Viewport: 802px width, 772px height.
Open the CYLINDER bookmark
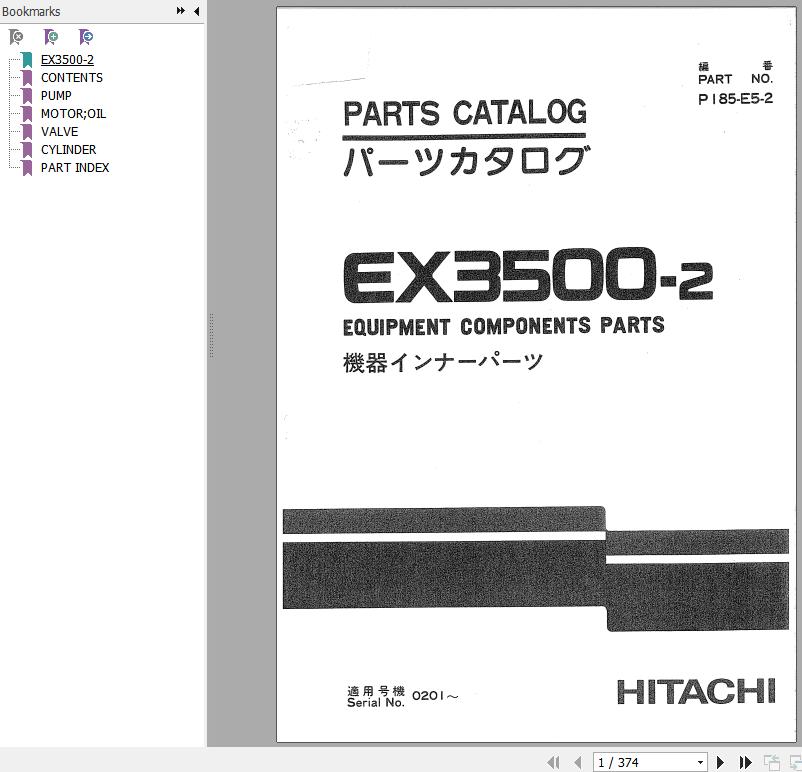click(x=69, y=149)
